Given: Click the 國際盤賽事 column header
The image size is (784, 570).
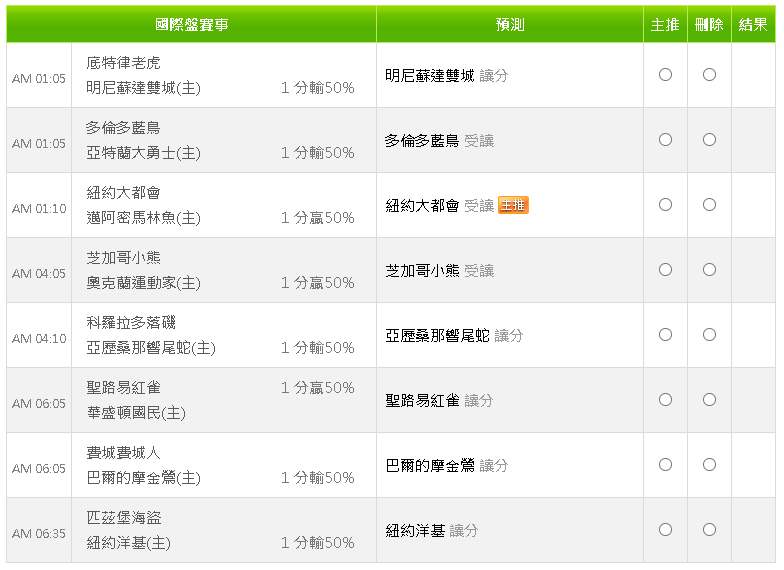Looking at the screenshot, I should [192, 24].
